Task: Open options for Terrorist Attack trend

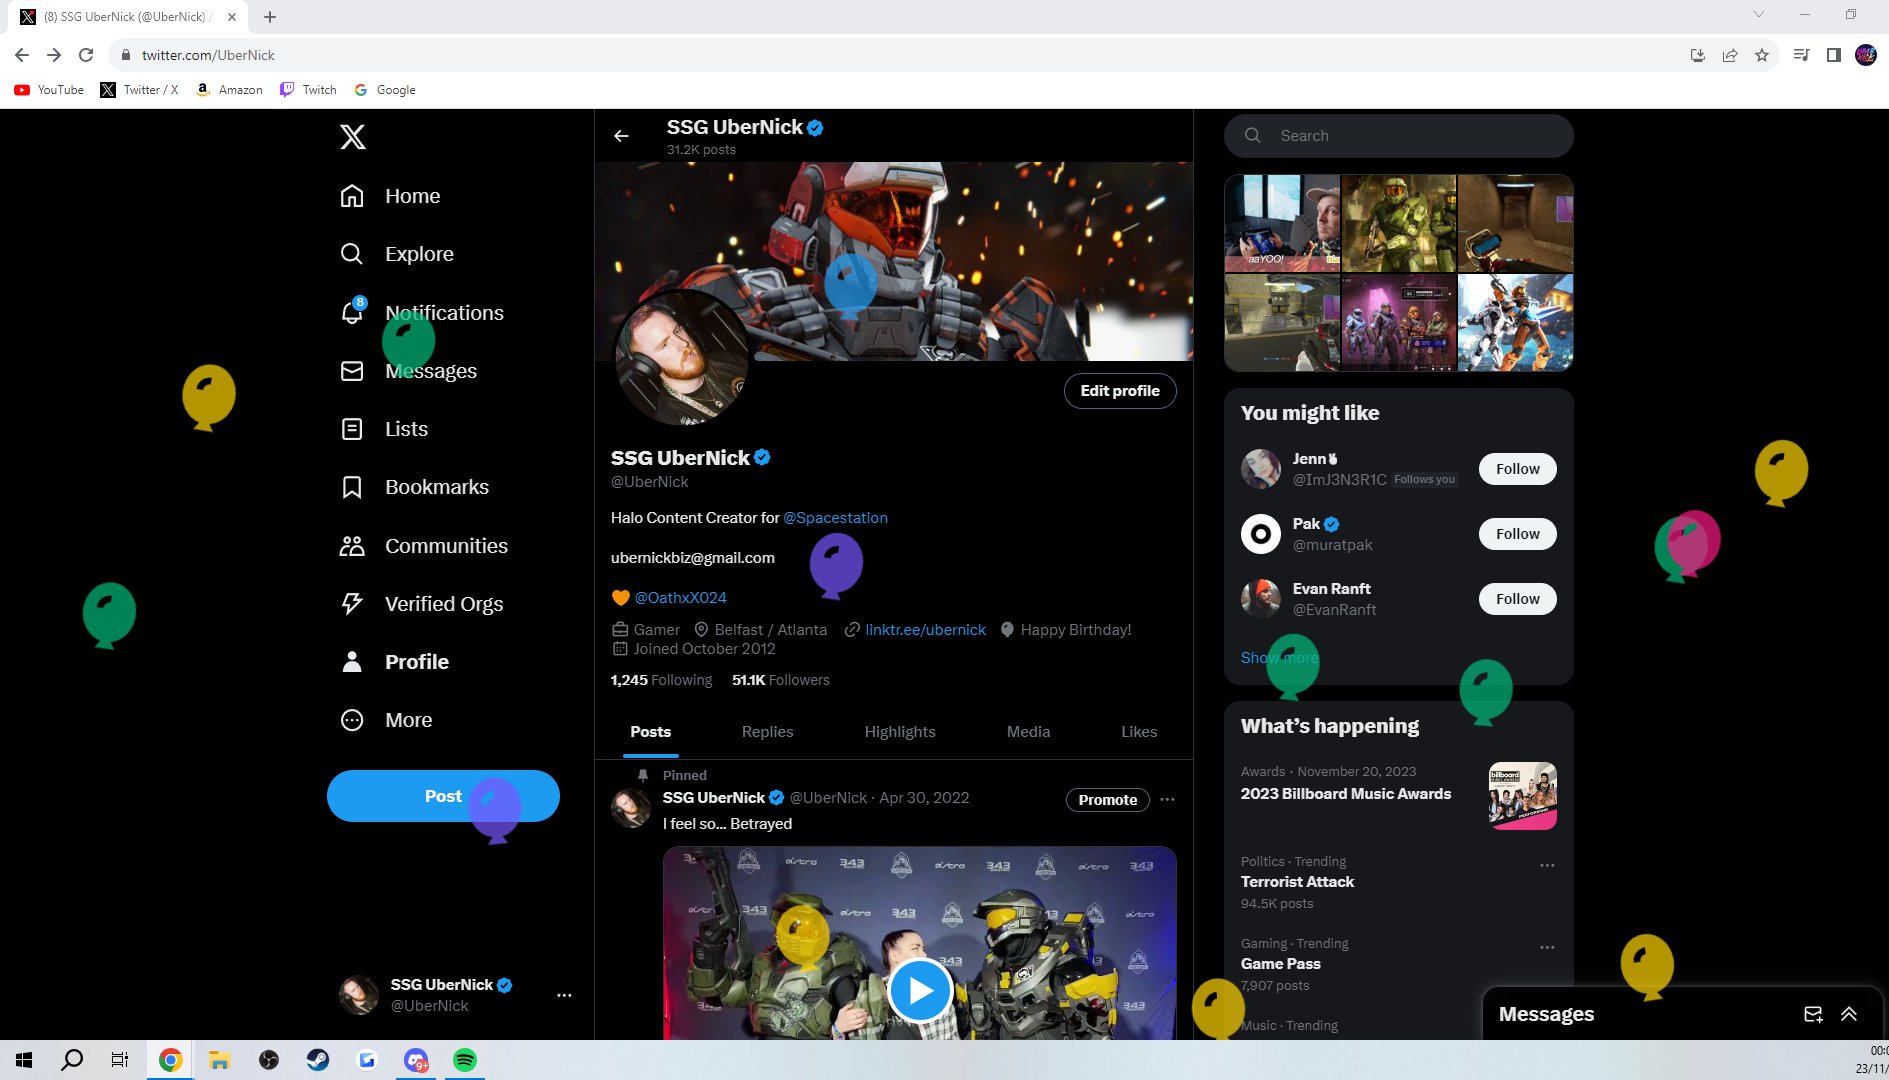Action: point(1547,865)
